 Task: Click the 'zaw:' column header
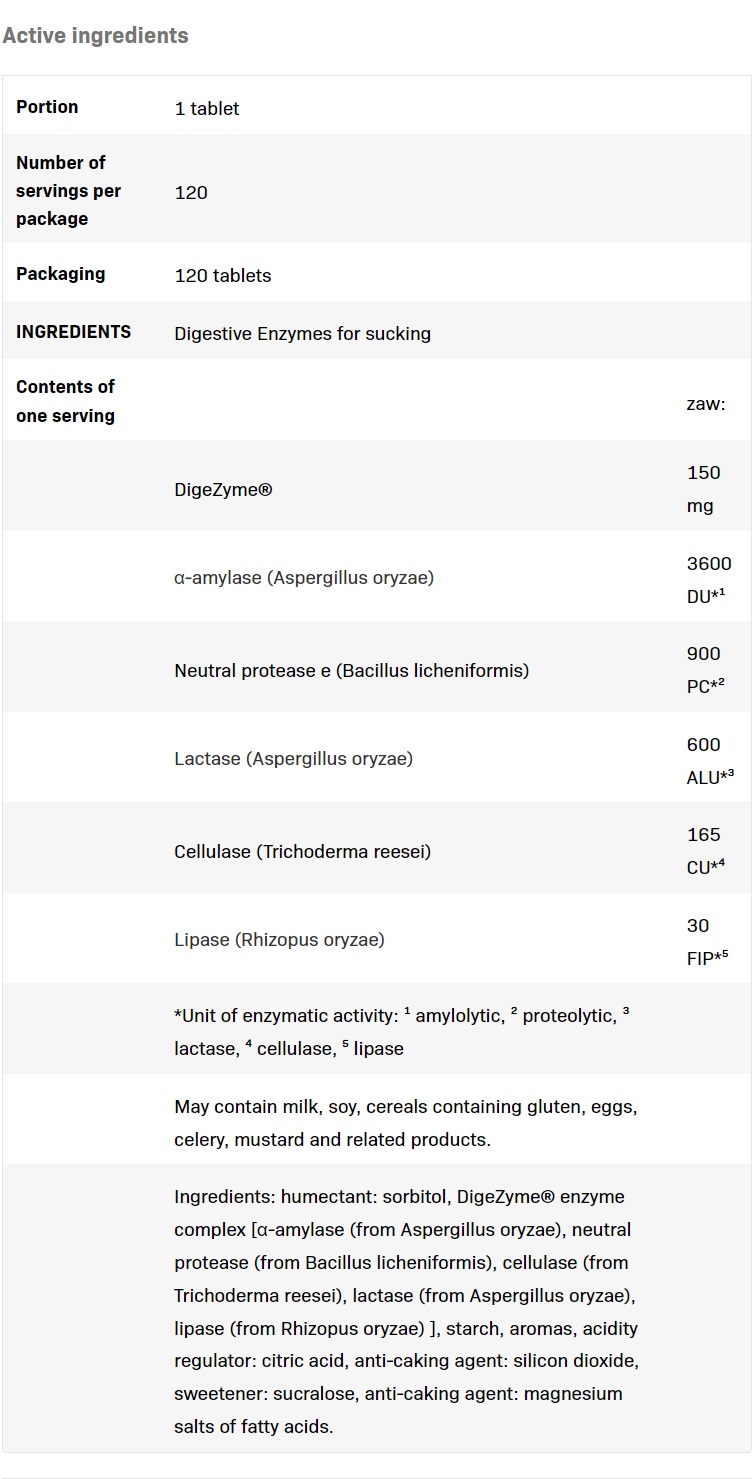[x=705, y=404]
